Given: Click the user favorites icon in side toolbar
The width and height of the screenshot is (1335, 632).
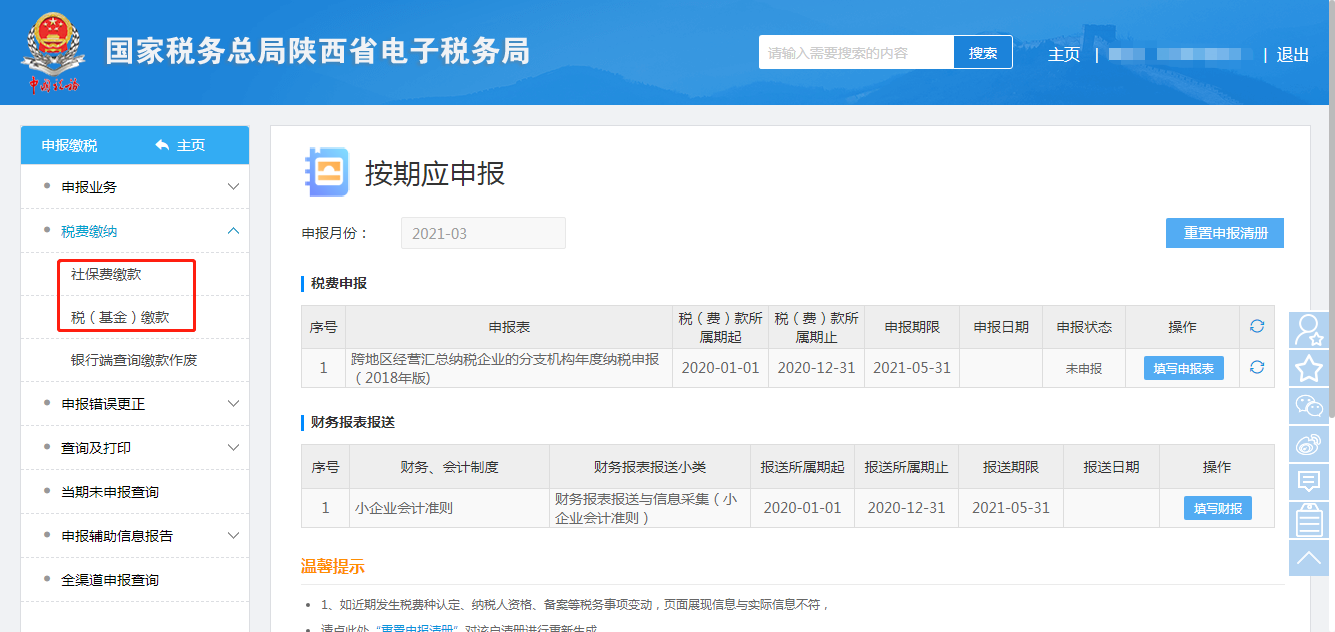Looking at the screenshot, I should (x=1309, y=330).
